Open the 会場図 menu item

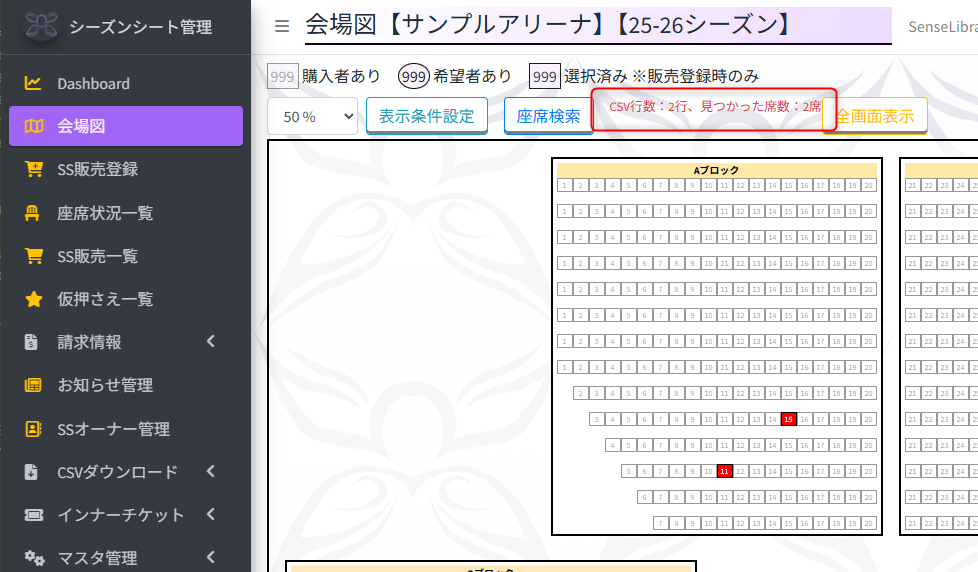pyautogui.click(x=126, y=127)
